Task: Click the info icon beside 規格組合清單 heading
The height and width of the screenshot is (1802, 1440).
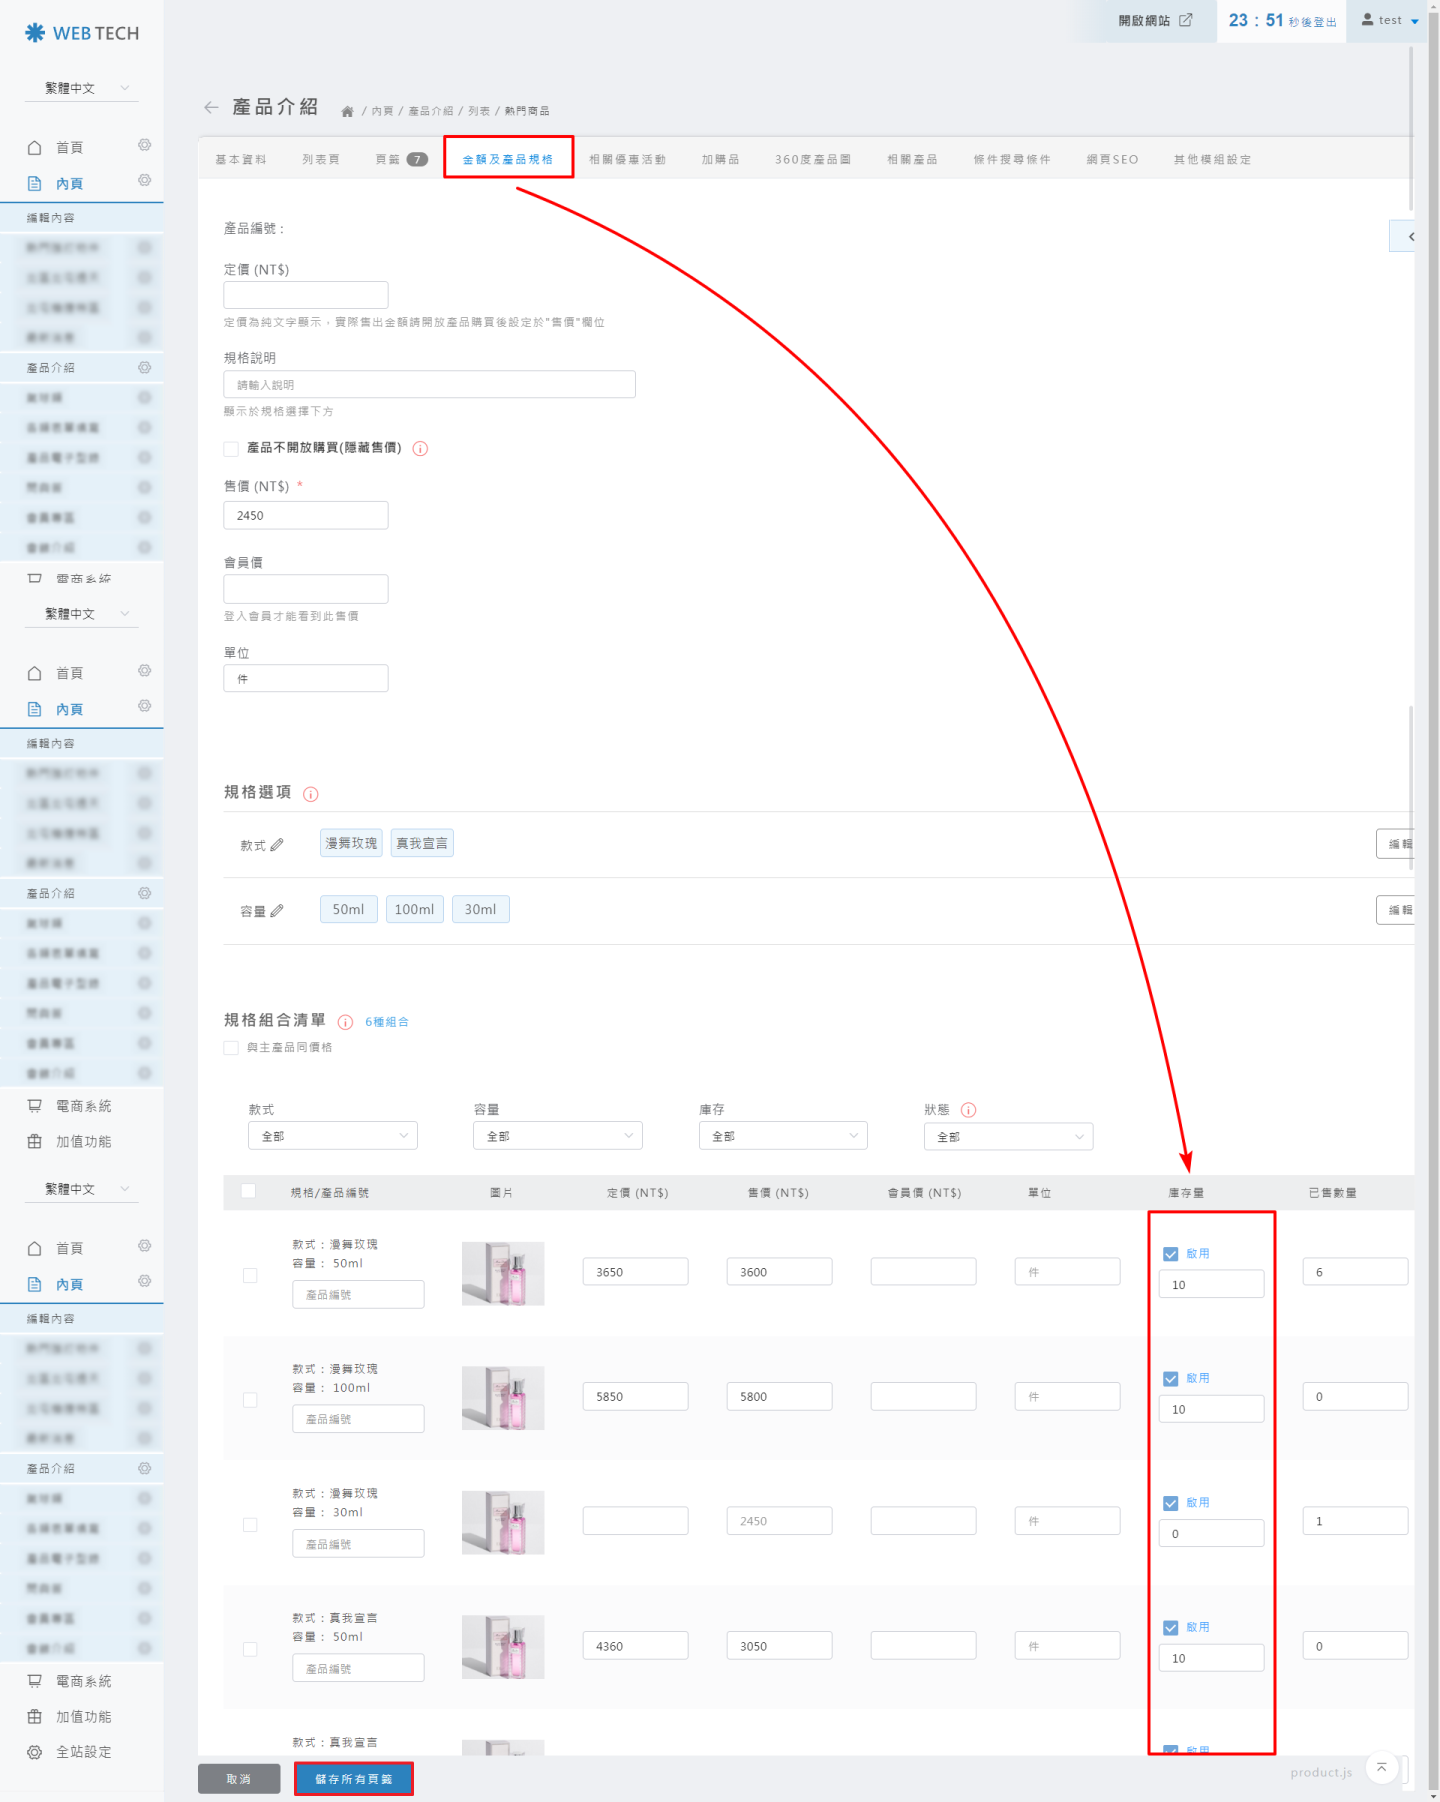Action: (x=345, y=1022)
